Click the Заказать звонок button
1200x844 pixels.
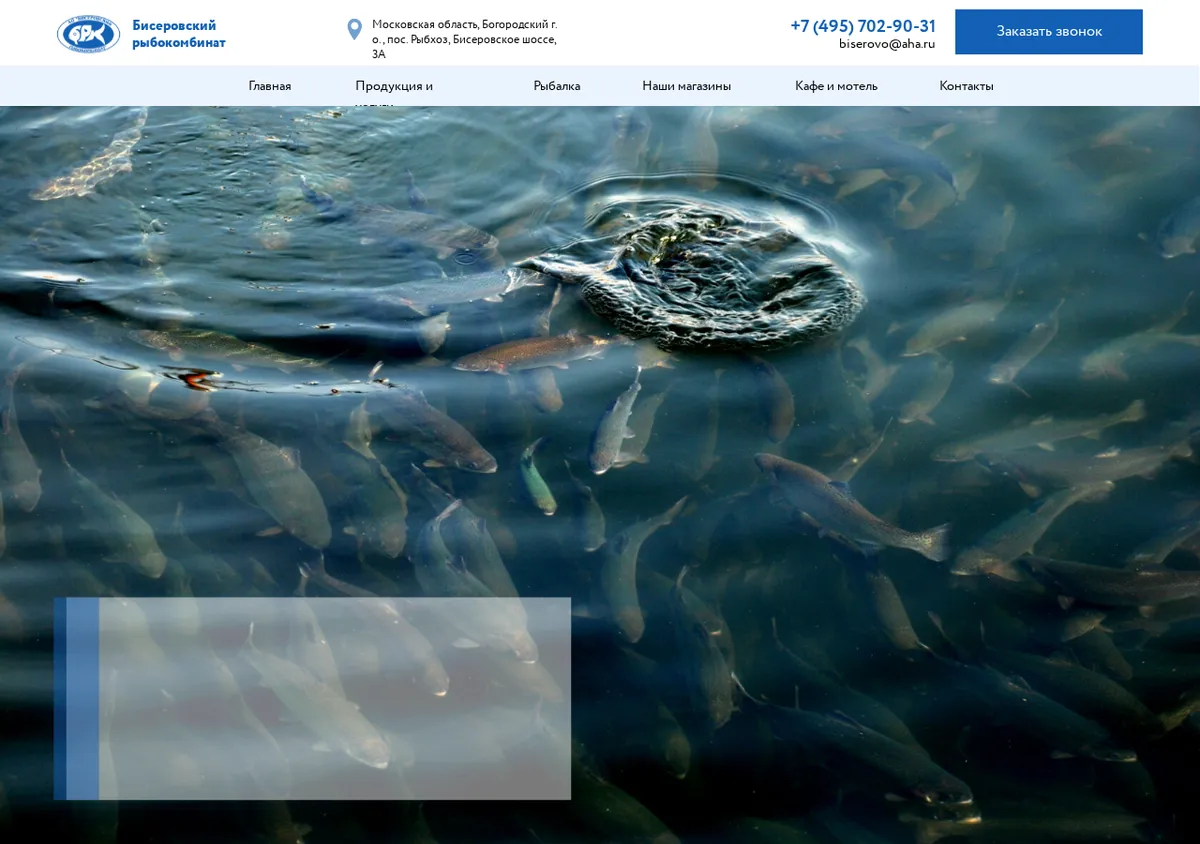(x=1049, y=32)
